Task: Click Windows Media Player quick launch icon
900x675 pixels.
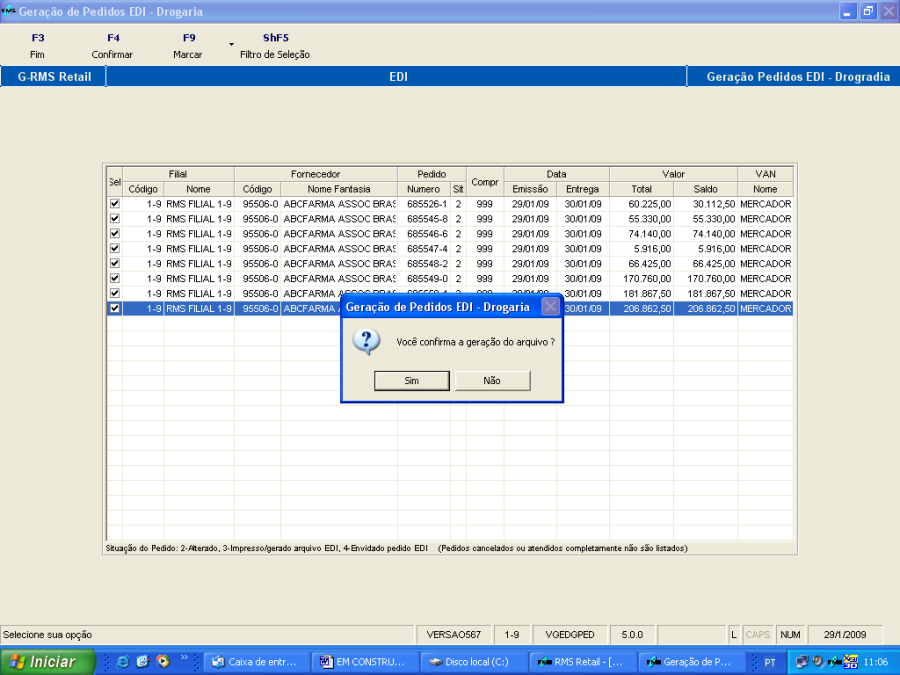Action: coord(164,662)
